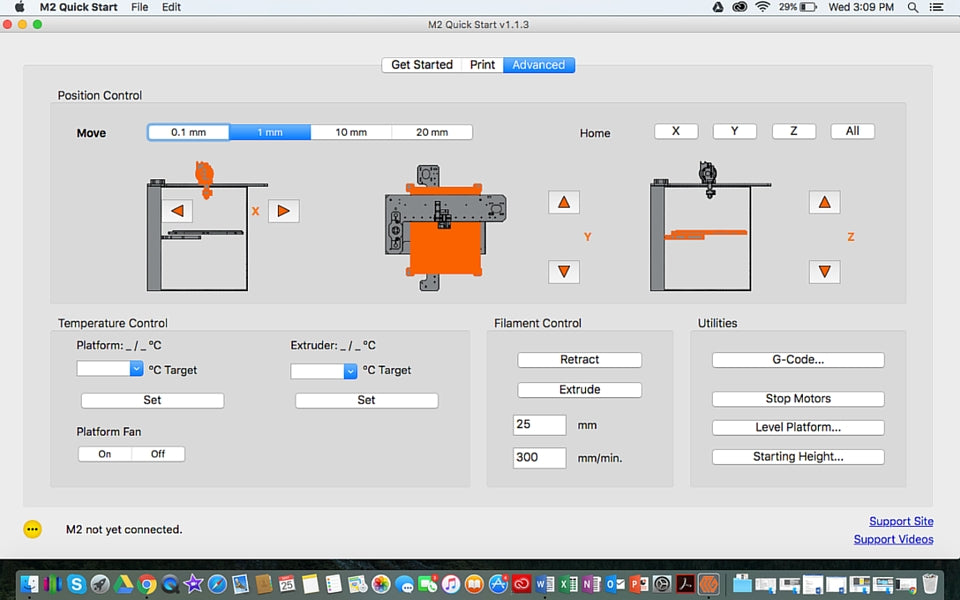Screen dimensions: 960x600
Task: Turn Platform Fan On
Action: (x=105, y=454)
